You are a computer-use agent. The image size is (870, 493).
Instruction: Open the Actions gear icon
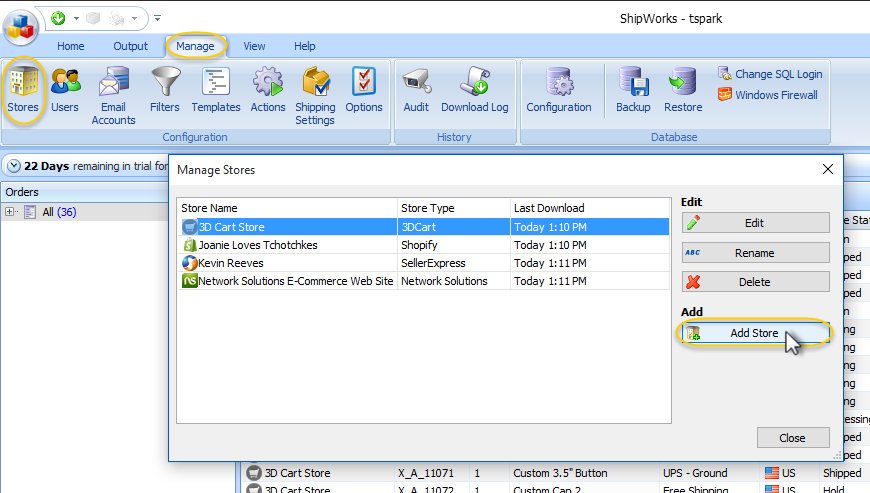(x=268, y=90)
